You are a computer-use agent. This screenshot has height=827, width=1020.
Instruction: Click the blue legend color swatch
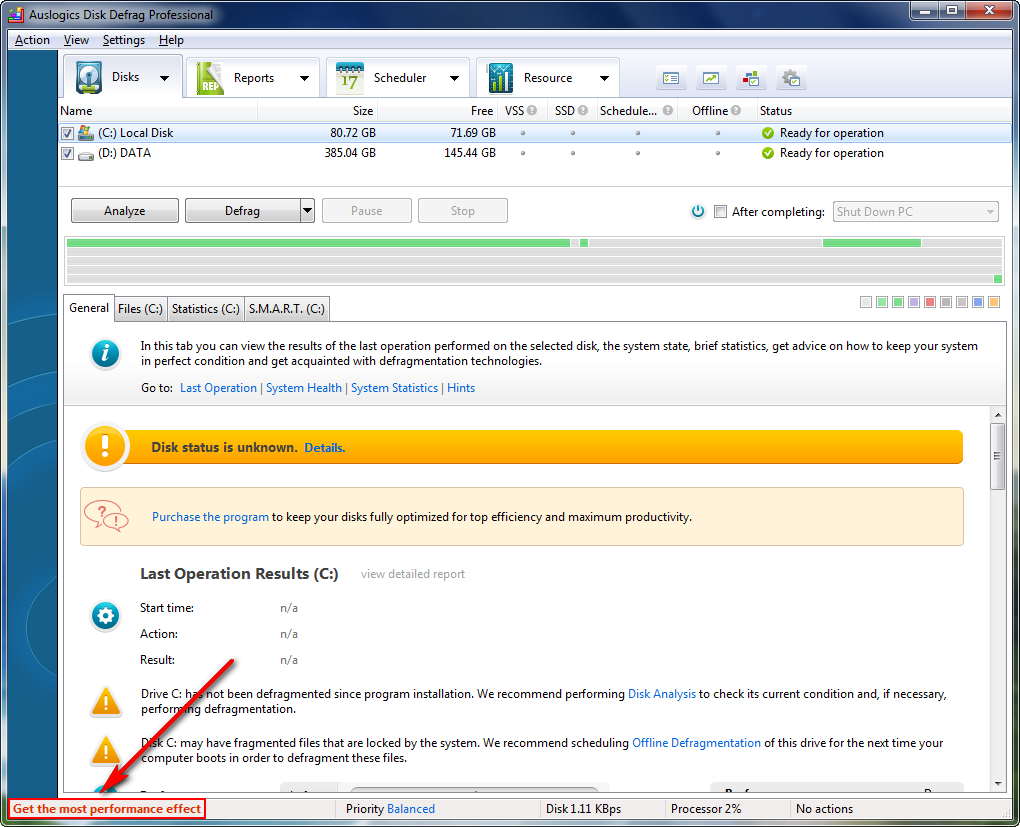coord(978,302)
